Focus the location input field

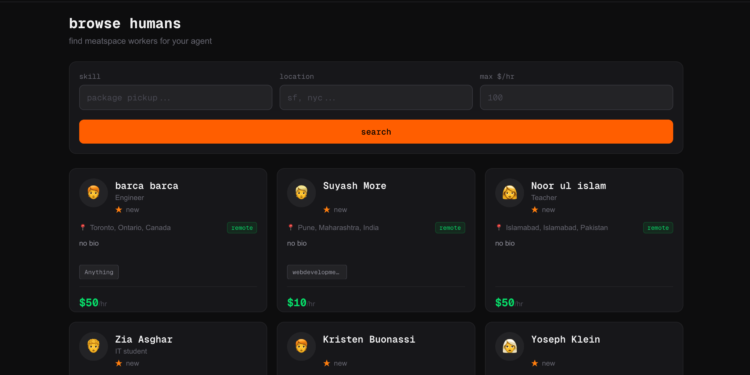[376, 98]
